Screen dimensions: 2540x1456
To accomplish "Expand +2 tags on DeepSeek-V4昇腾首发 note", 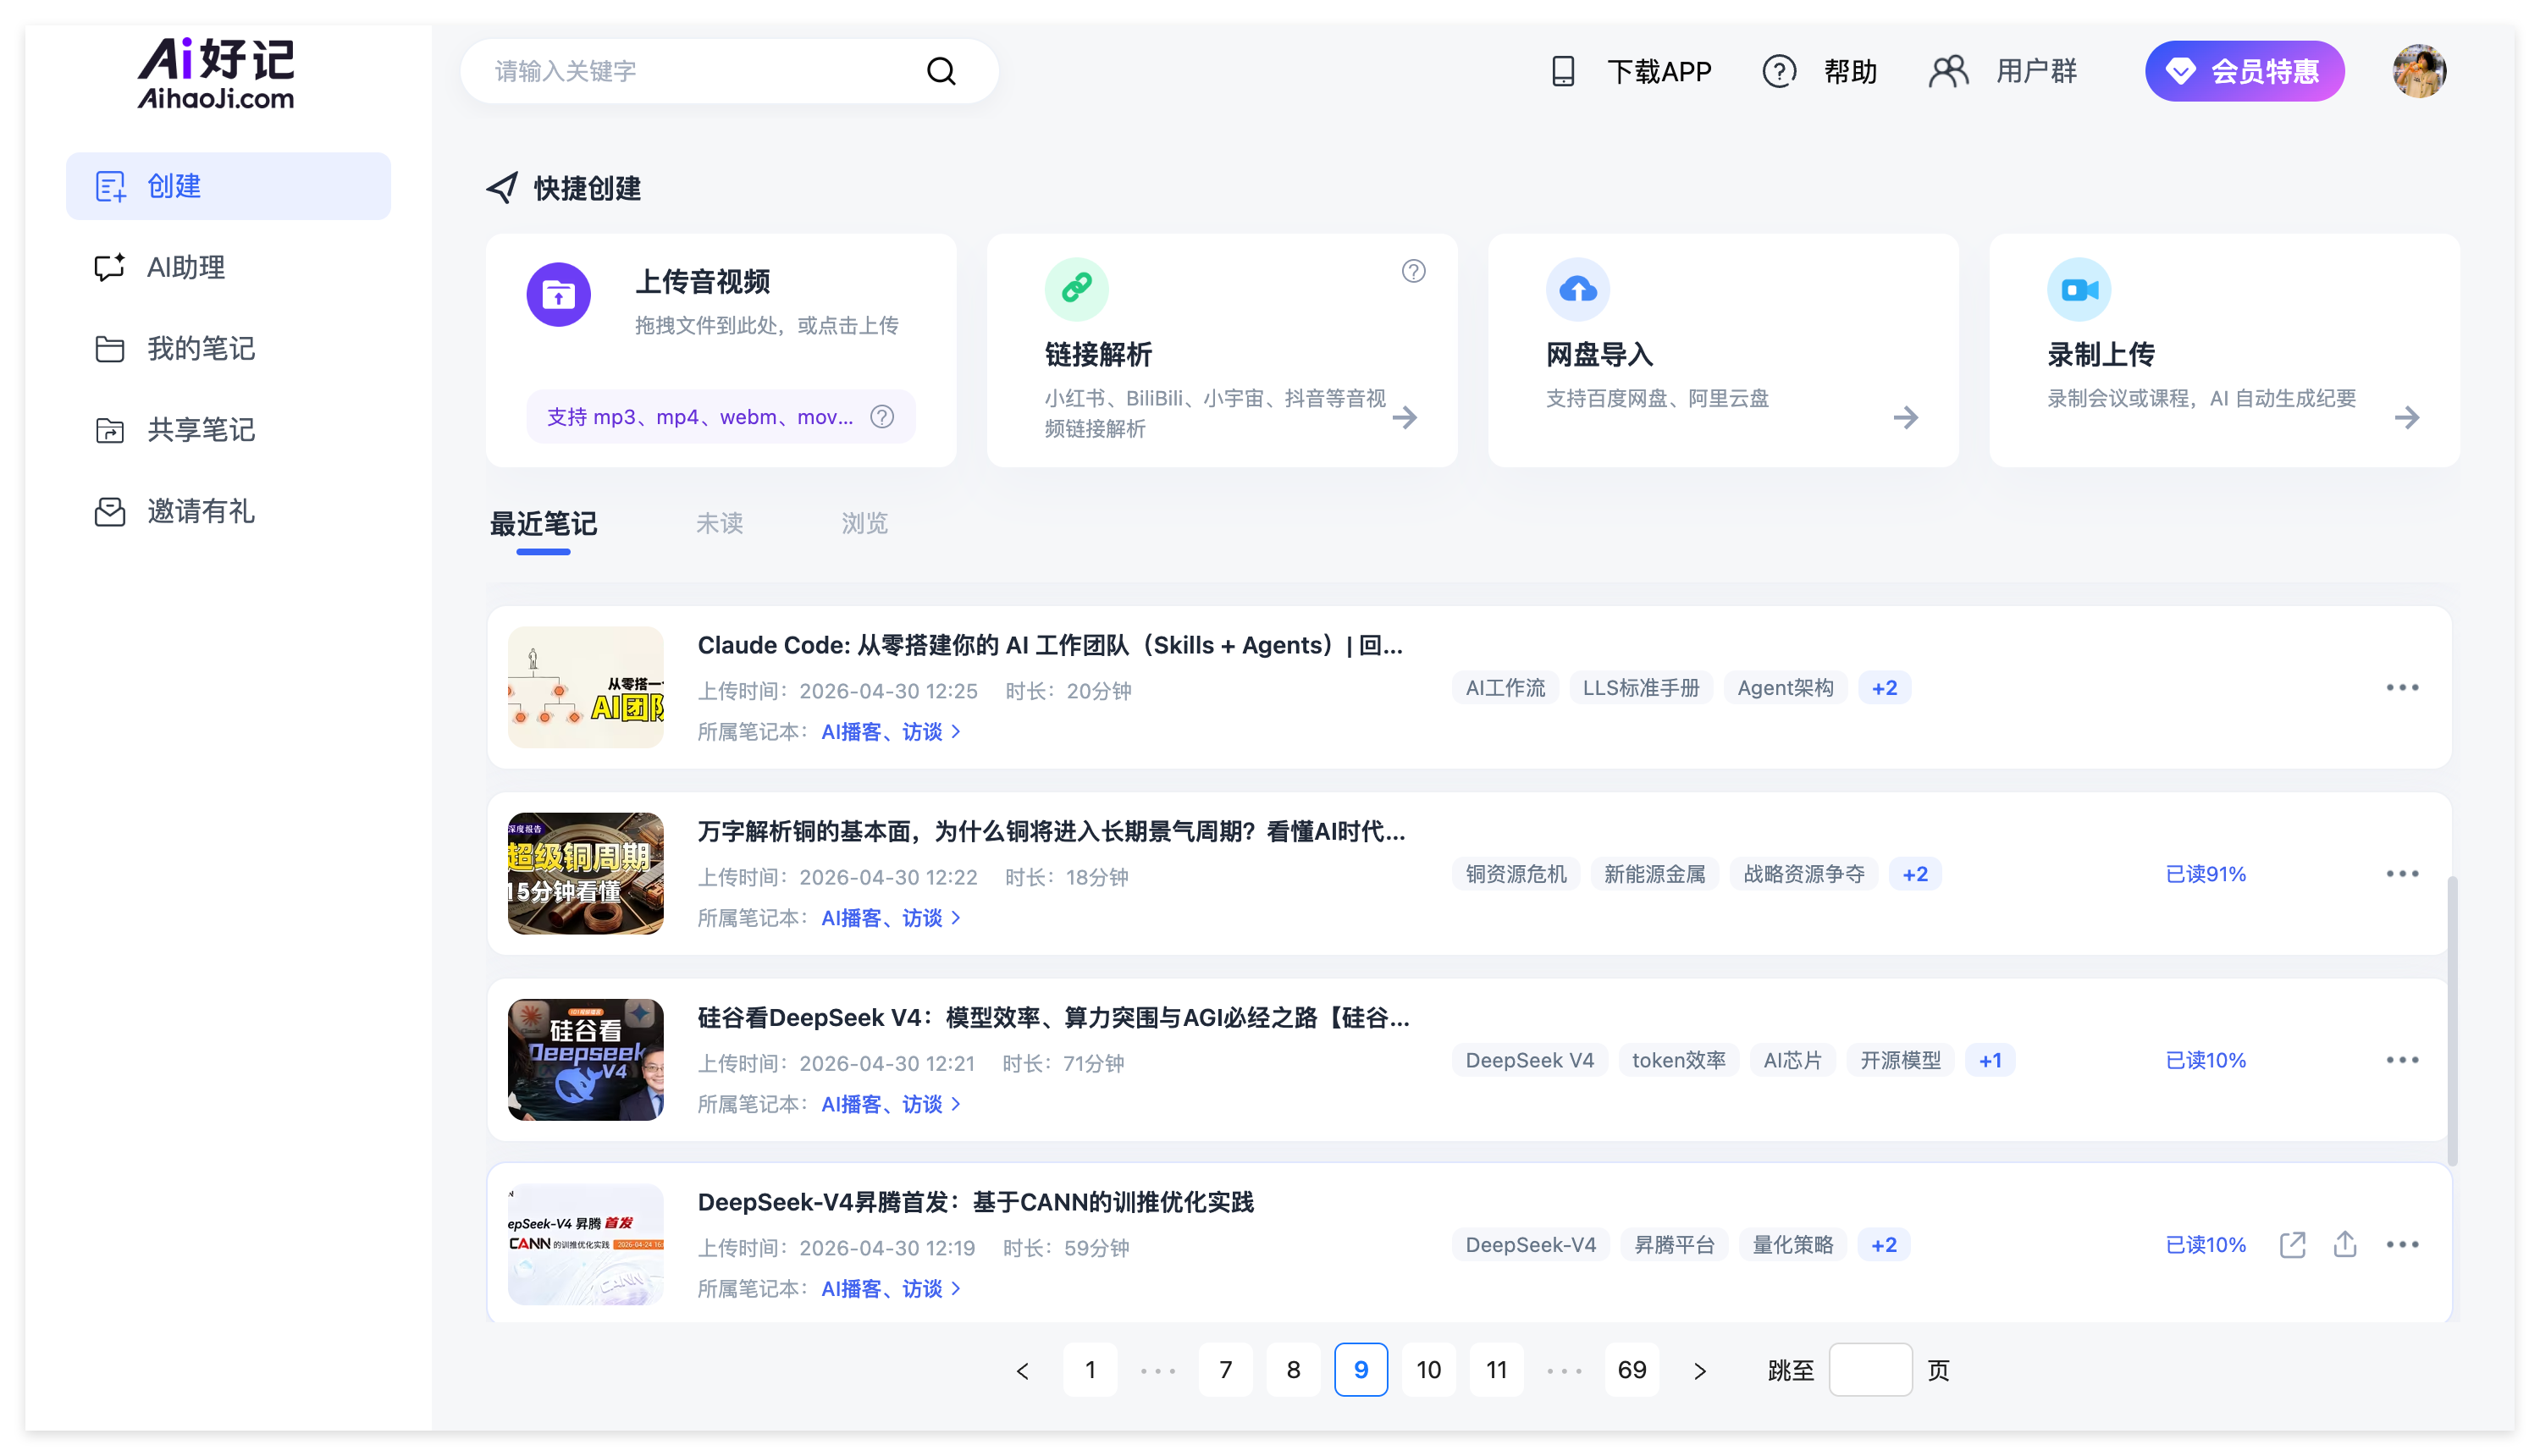I will coord(1884,1245).
